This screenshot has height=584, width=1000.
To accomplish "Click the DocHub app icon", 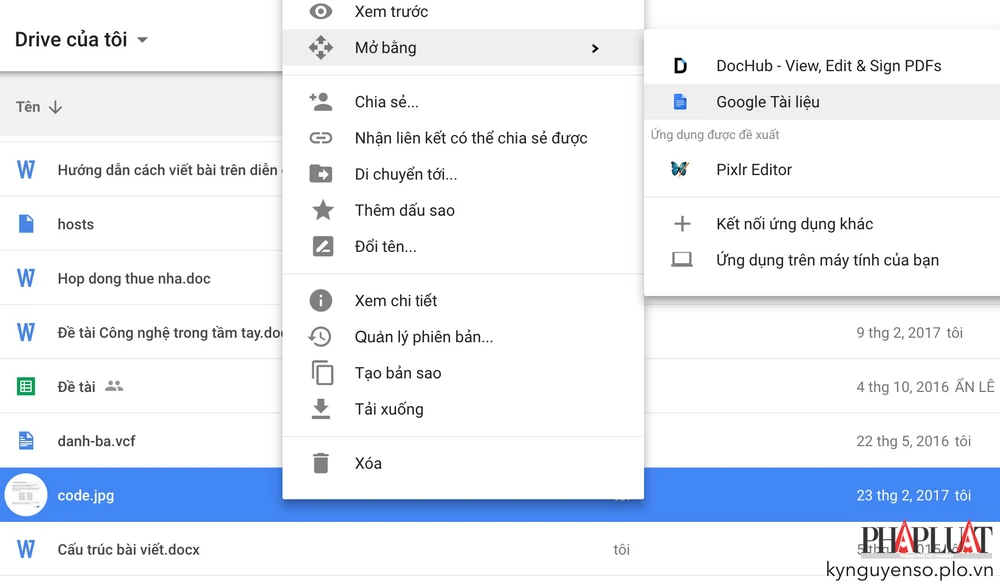I will tap(680, 66).
